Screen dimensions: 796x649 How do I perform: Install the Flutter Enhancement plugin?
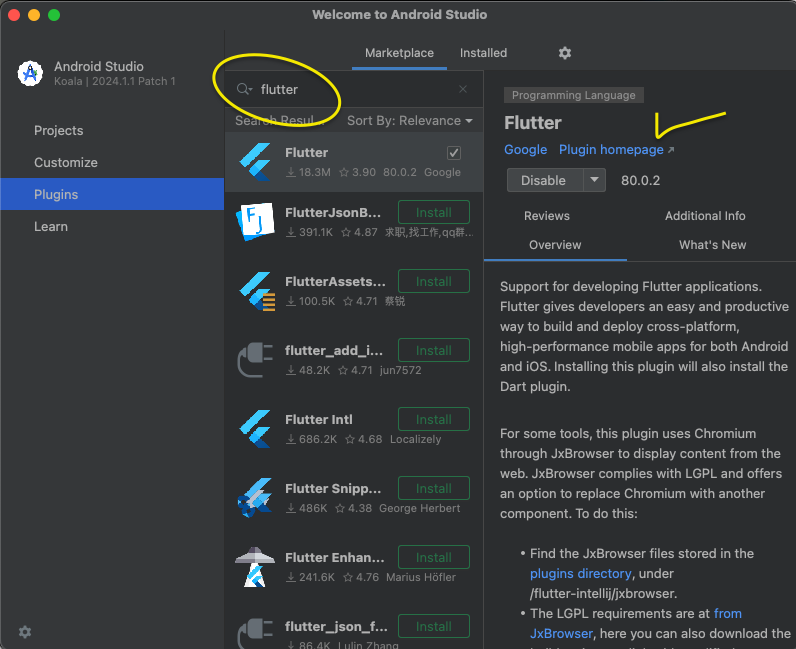click(x=434, y=558)
